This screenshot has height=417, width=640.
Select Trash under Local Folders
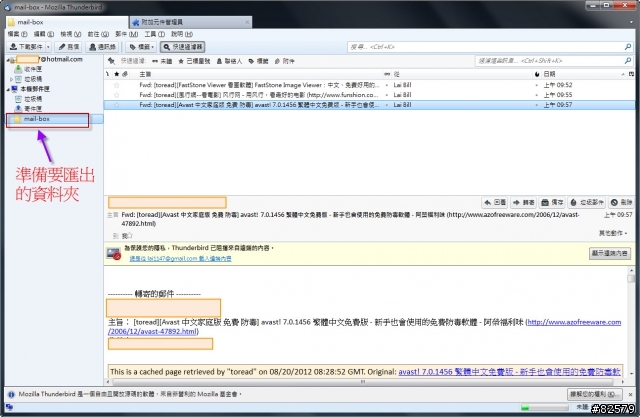33,99
